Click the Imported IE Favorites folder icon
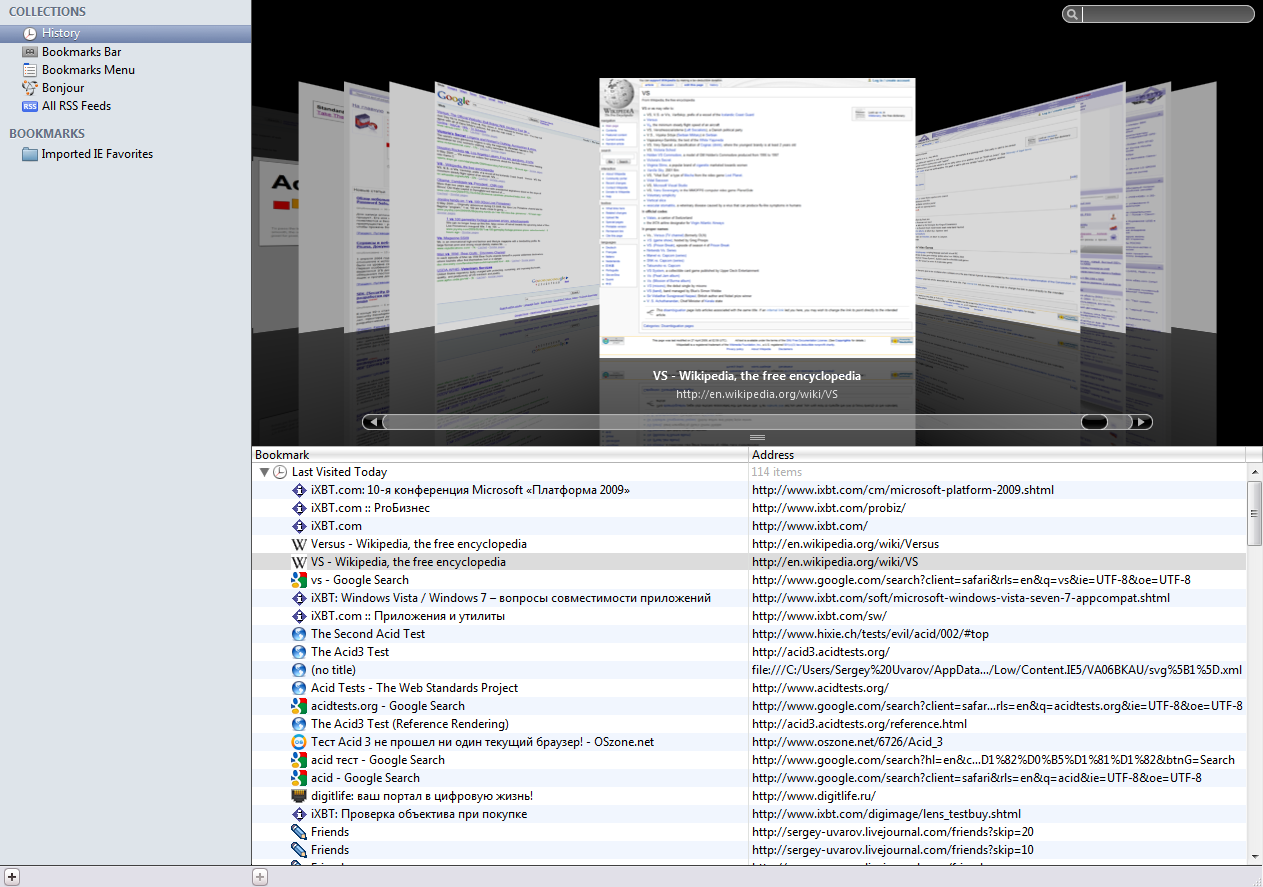 (30, 154)
